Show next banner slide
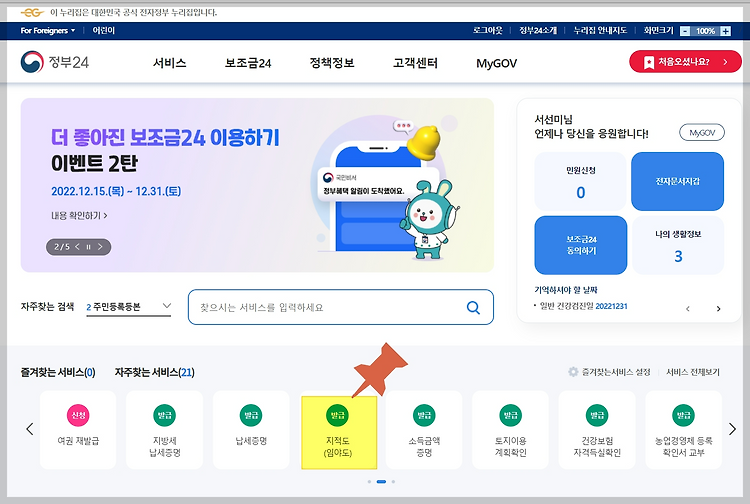Viewport: 750px width, 504px height. pos(100,247)
